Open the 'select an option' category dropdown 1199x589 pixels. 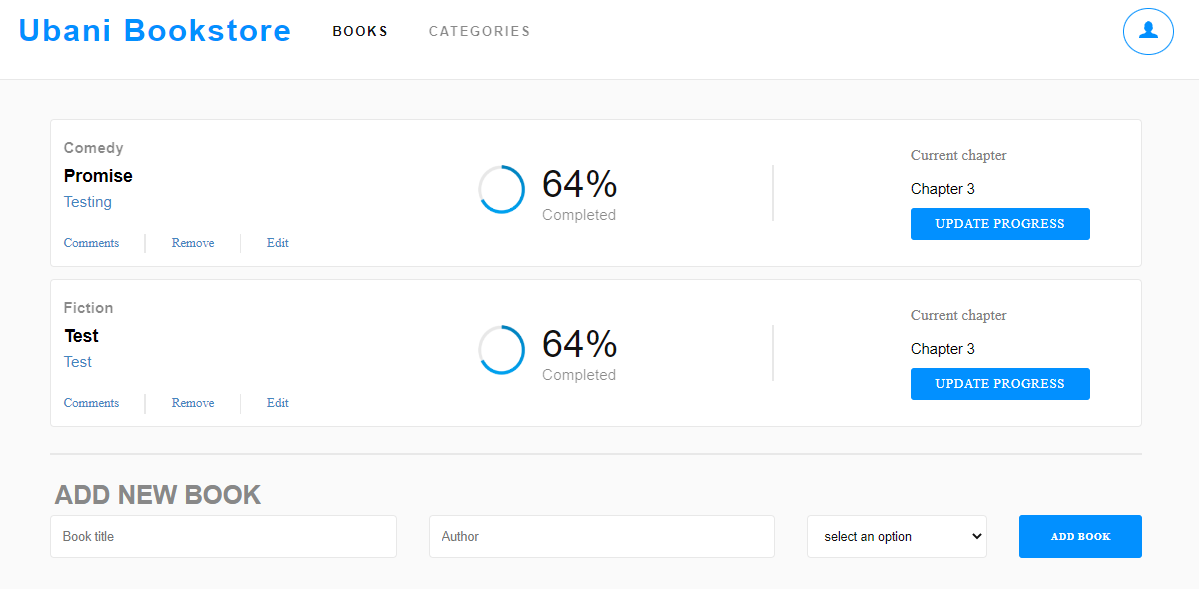point(896,536)
